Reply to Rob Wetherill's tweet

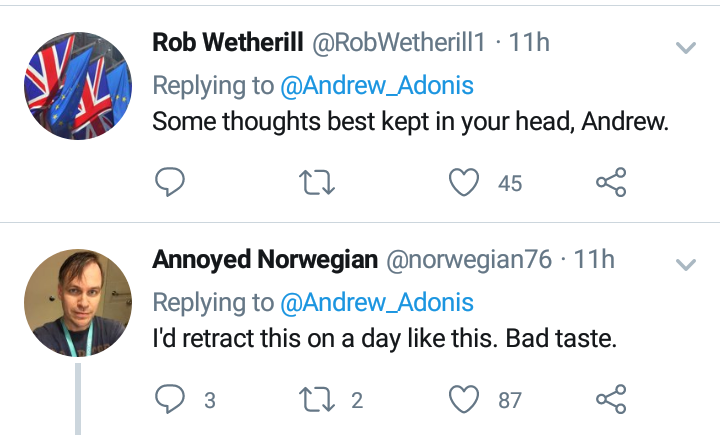point(170,182)
